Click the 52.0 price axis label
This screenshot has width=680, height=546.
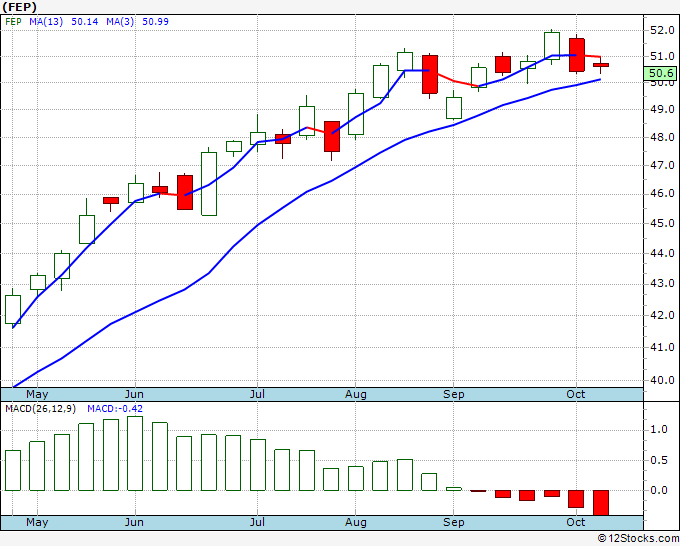pyautogui.click(x=662, y=30)
